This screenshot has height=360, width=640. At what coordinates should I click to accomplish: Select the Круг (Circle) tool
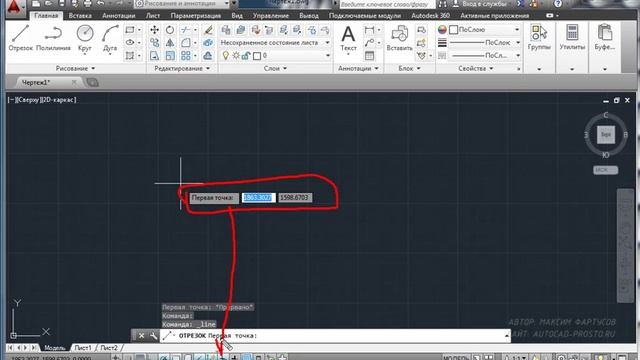point(85,38)
